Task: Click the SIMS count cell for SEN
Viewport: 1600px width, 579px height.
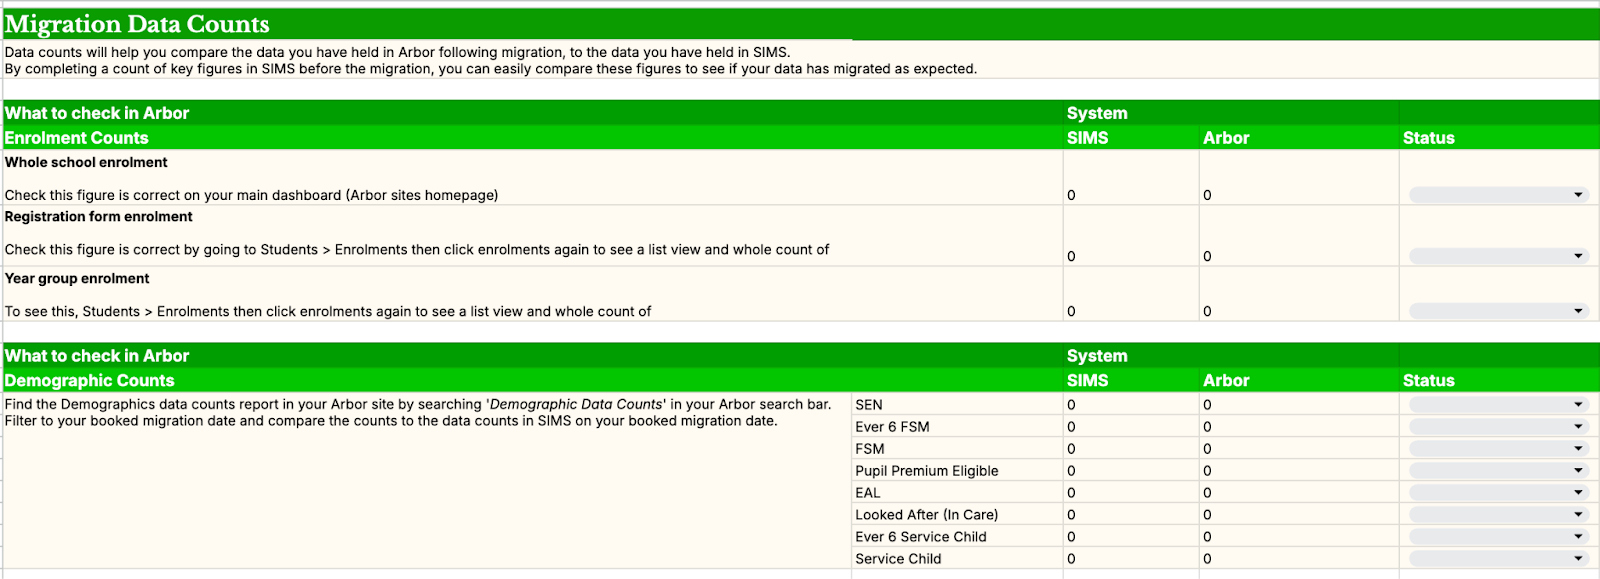Action: click(1130, 405)
